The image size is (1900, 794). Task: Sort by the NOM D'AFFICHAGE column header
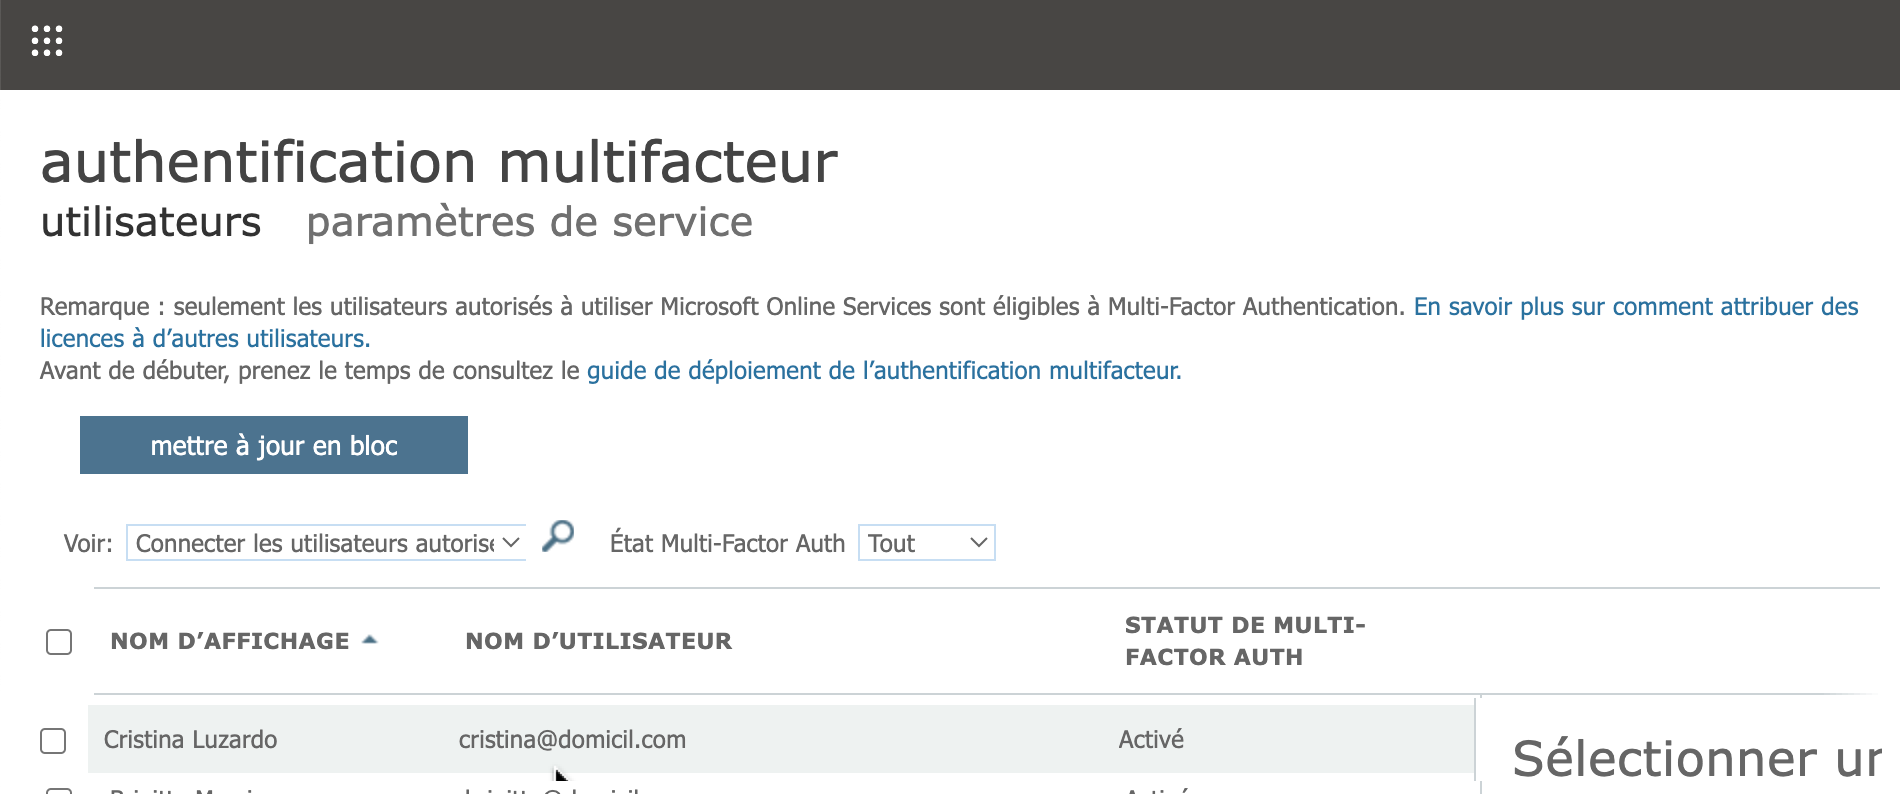230,641
